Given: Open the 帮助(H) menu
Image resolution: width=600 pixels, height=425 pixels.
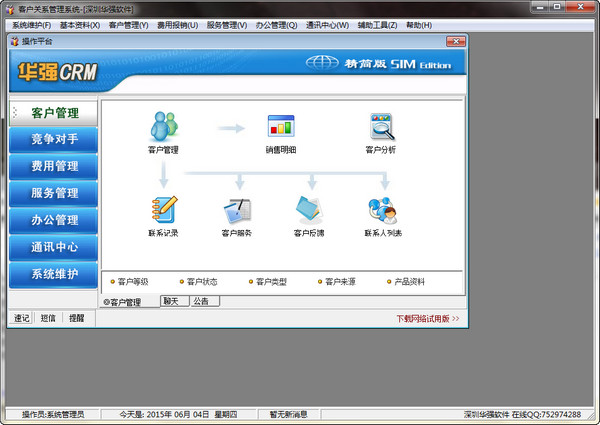Looking at the screenshot, I should 419,25.
